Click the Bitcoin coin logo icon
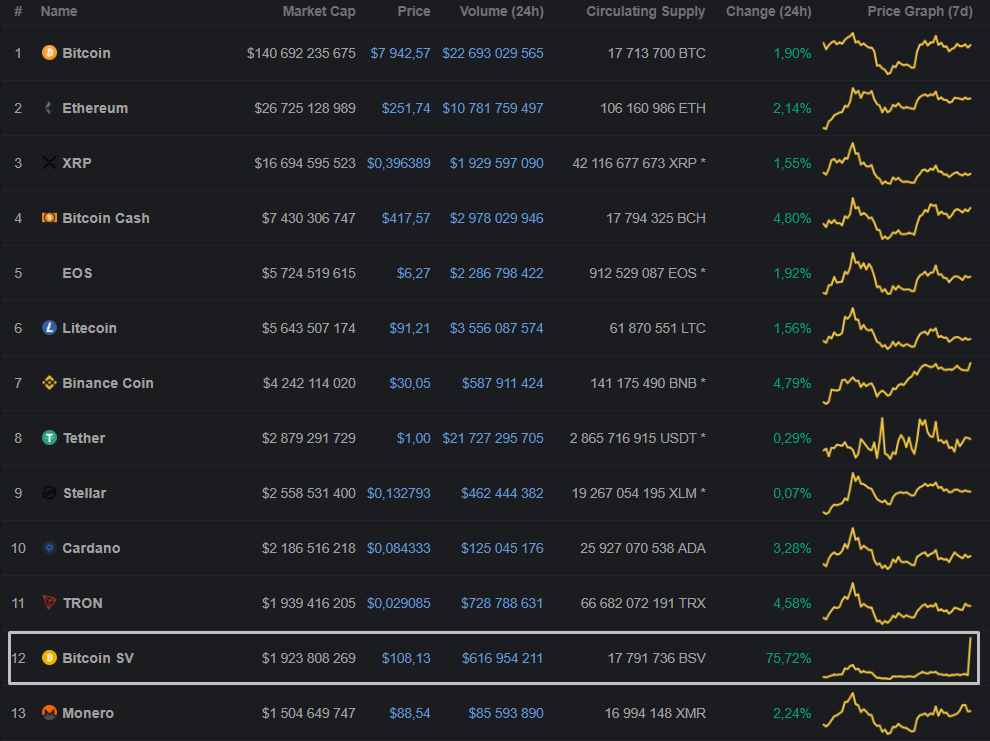990x741 pixels. click(x=49, y=53)
